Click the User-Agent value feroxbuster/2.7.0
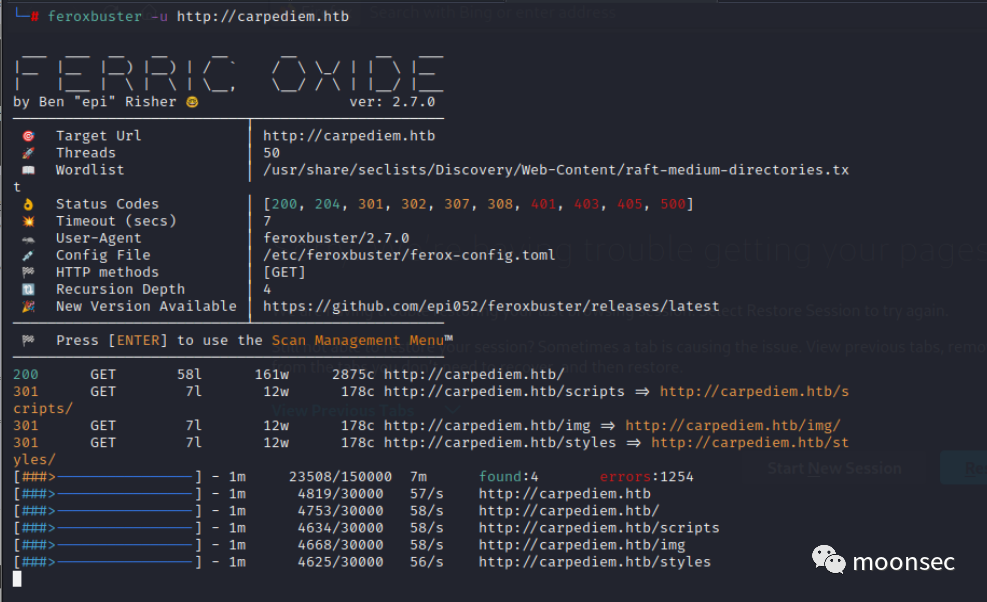 click(x=336, y=238)
